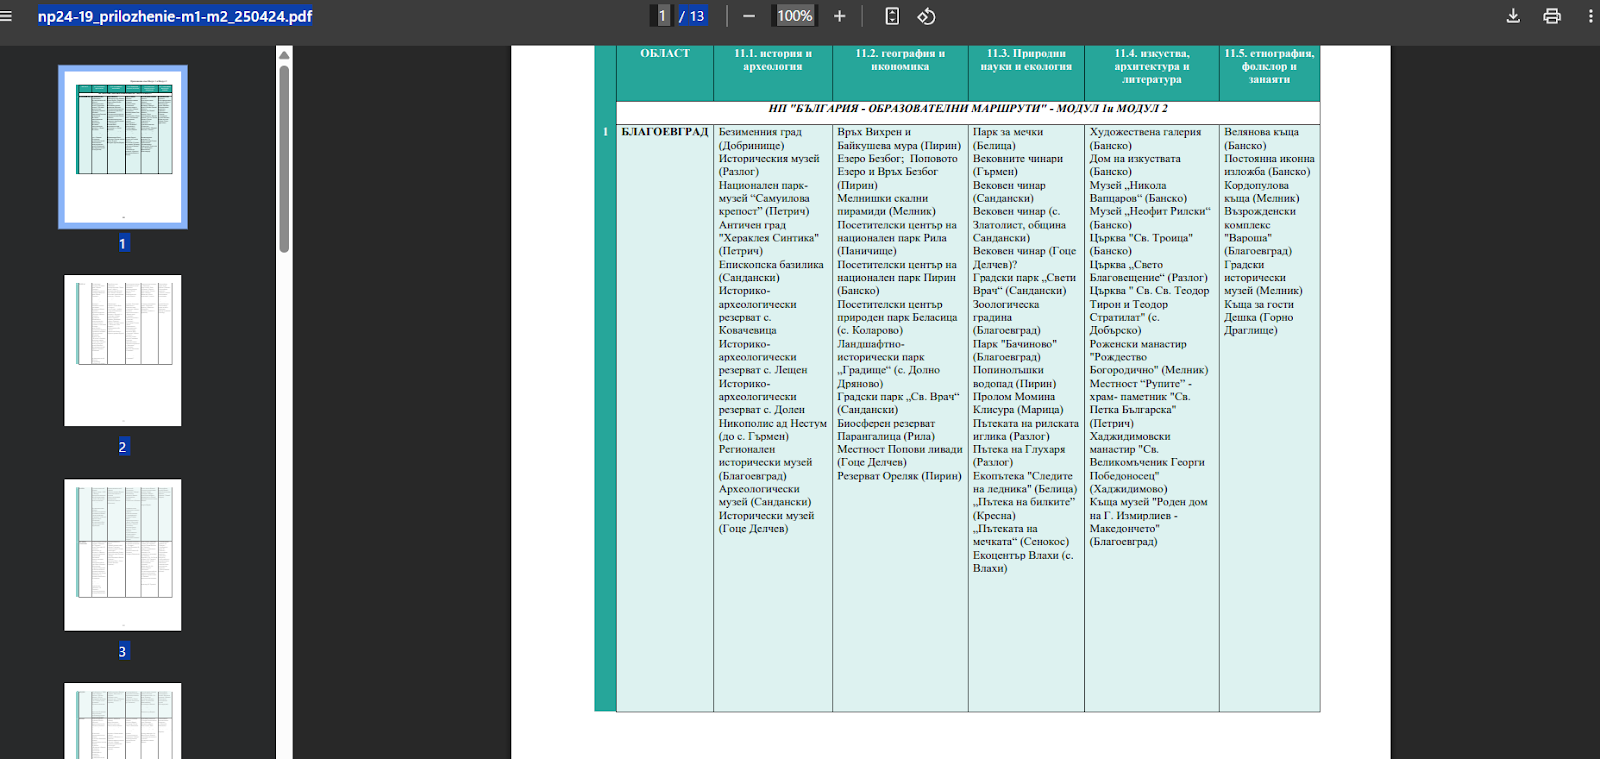Click the text Къща за гости
This screenshot has height=759, width=1600.
point(1259,304)
